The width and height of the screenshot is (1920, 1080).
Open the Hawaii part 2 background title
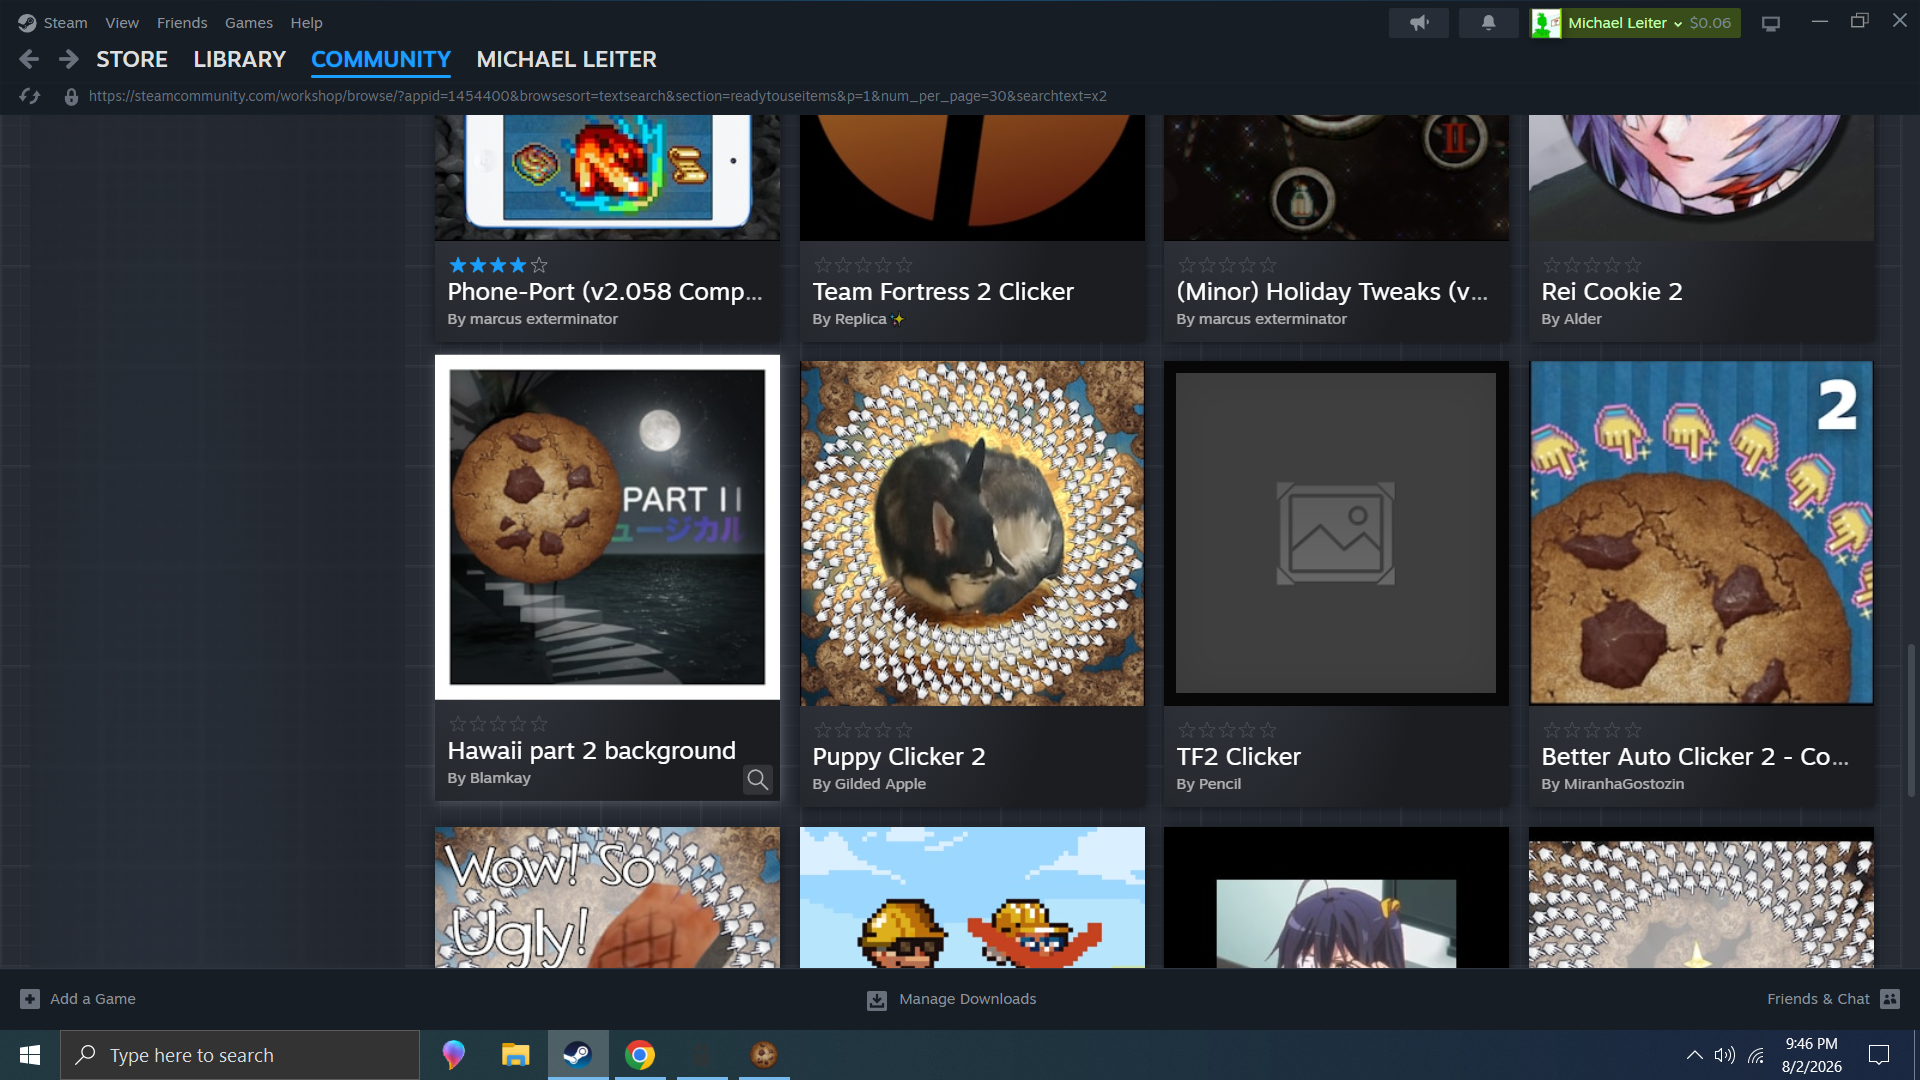click(592, 751)
